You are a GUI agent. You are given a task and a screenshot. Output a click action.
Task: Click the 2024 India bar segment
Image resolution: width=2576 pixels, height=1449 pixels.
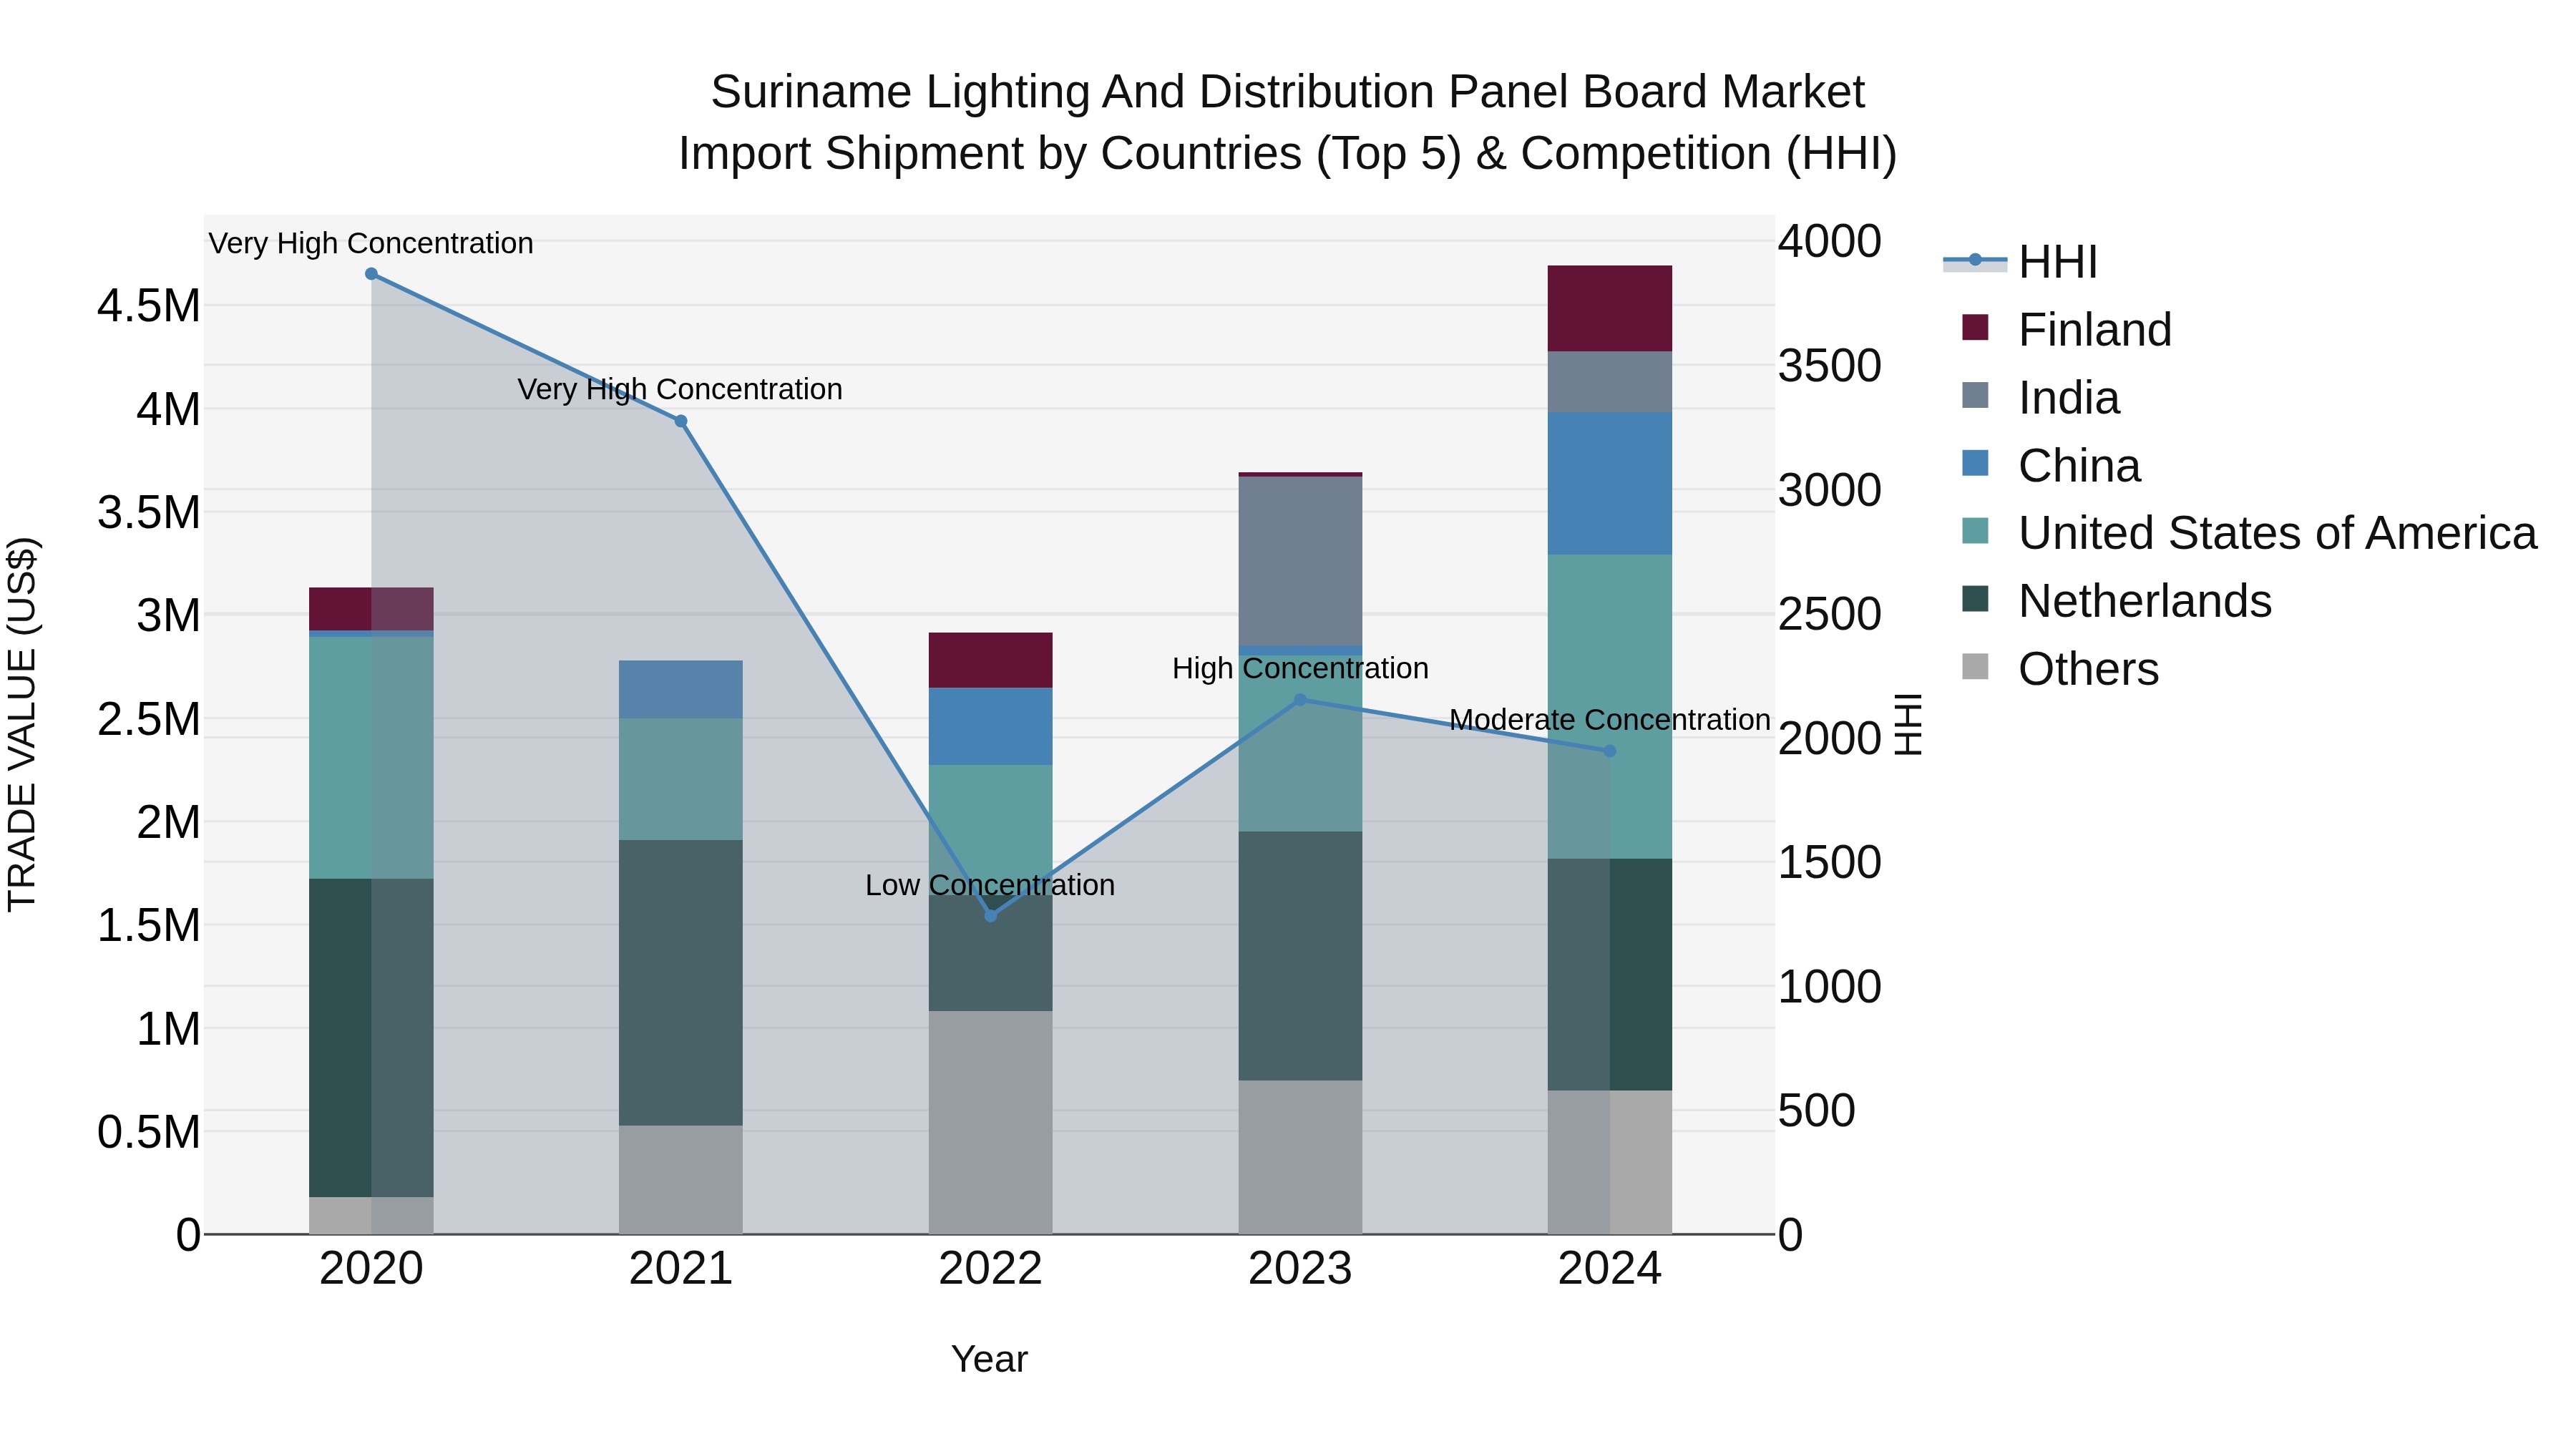1610,382
